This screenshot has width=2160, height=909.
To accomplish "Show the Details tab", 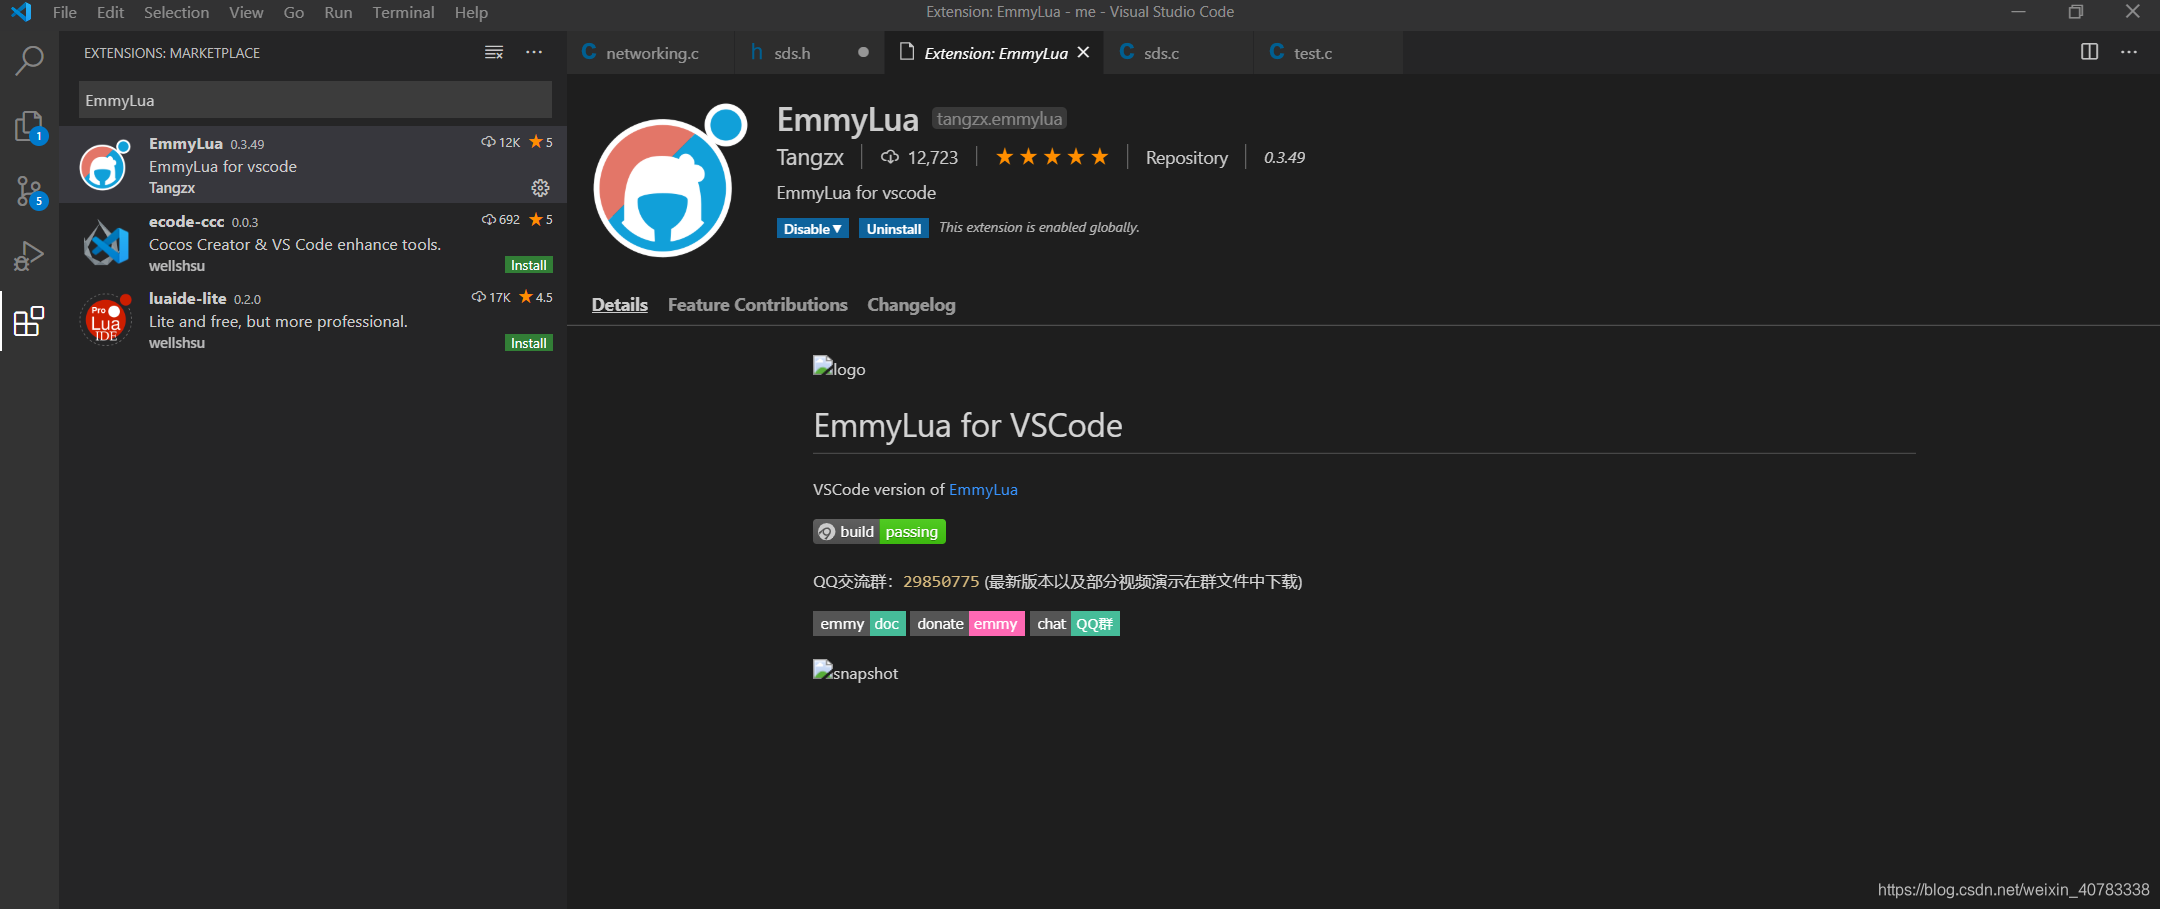I will (x=619, y=305).
